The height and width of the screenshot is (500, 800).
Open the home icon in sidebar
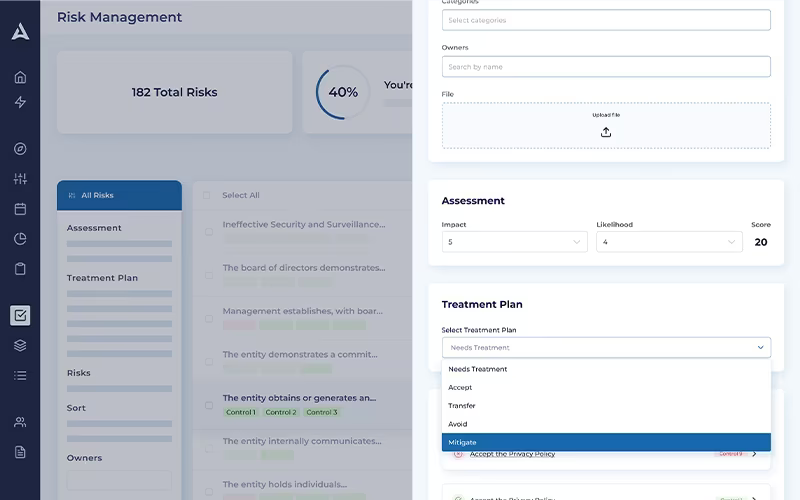(x=20, y=77)
